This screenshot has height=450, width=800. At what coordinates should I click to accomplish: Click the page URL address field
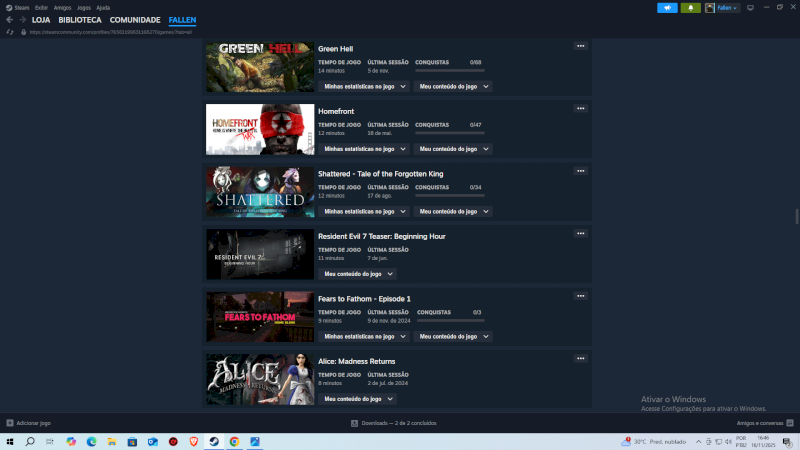[x=111, y=32]
